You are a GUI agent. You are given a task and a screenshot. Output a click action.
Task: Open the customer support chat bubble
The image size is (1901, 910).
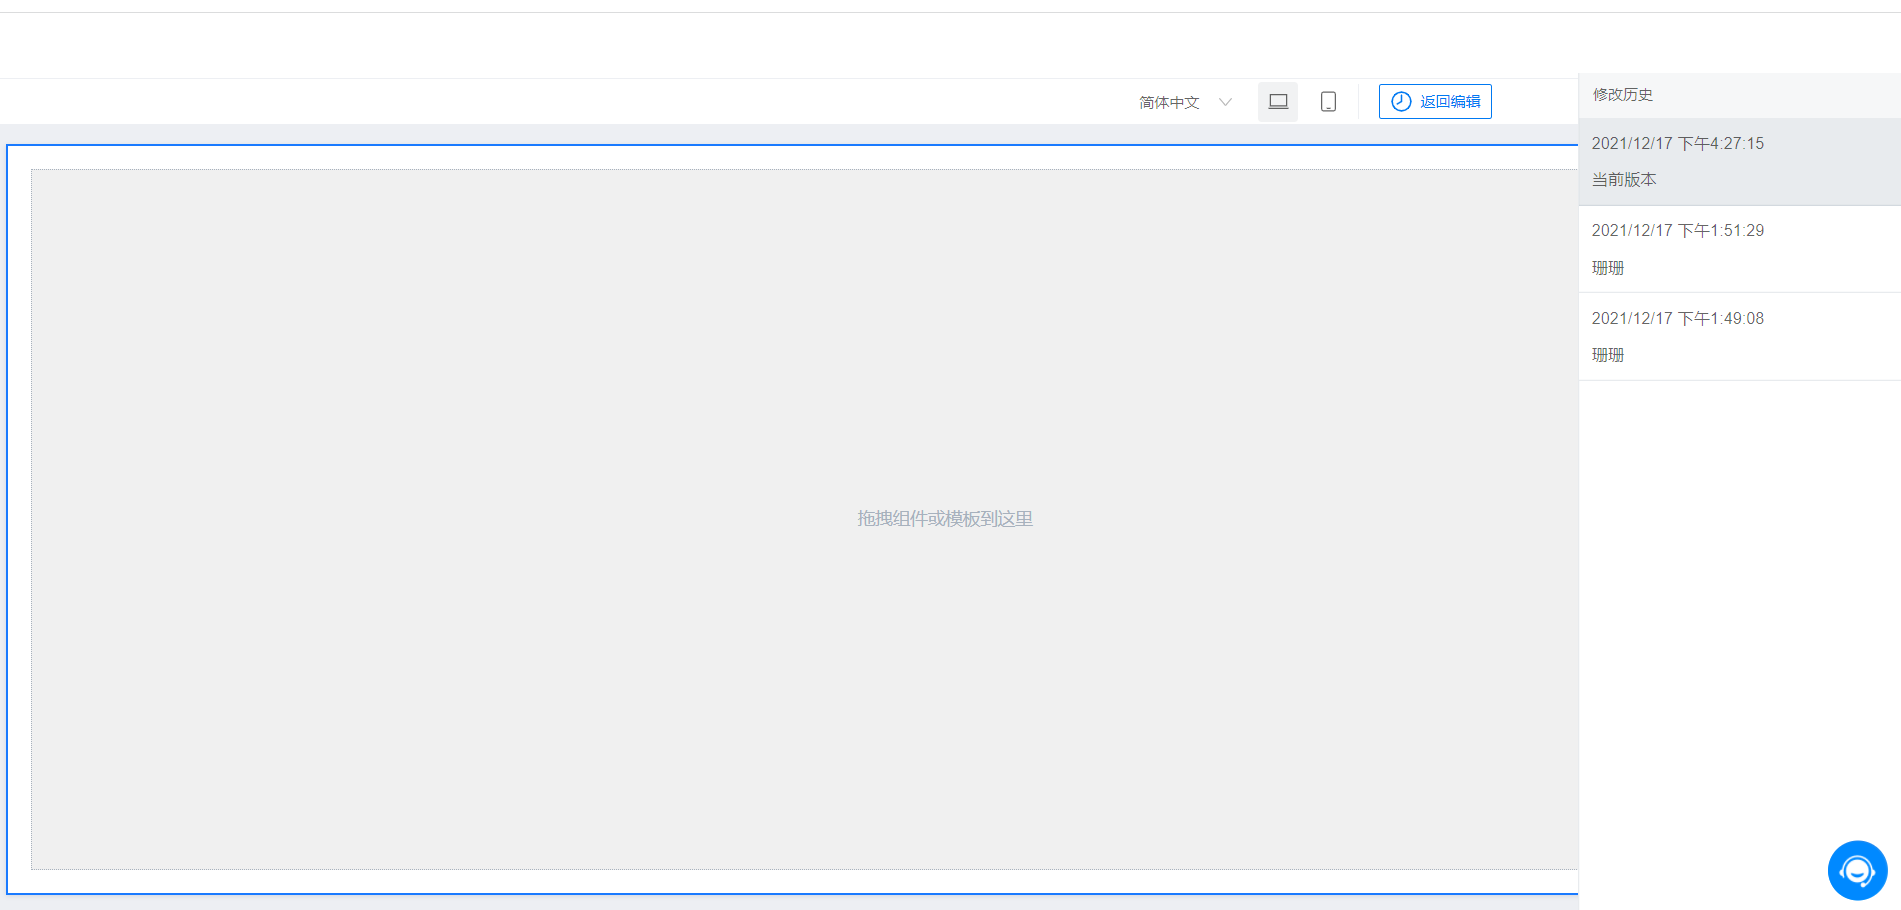click(1857, 870)
